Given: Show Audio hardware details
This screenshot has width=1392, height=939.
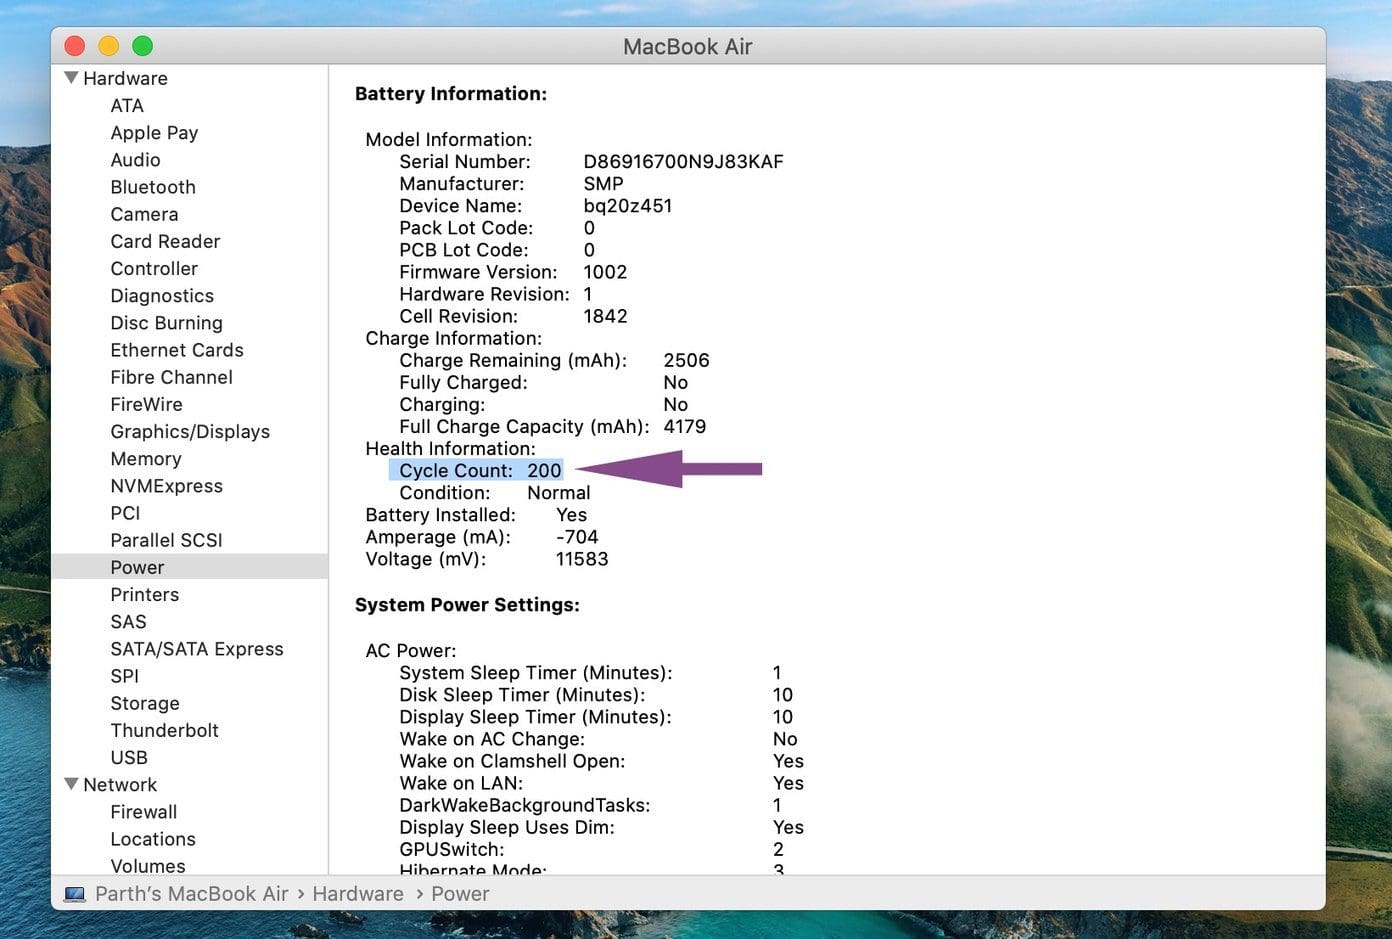Looking at the screenshot, I should tap(135, 160).
